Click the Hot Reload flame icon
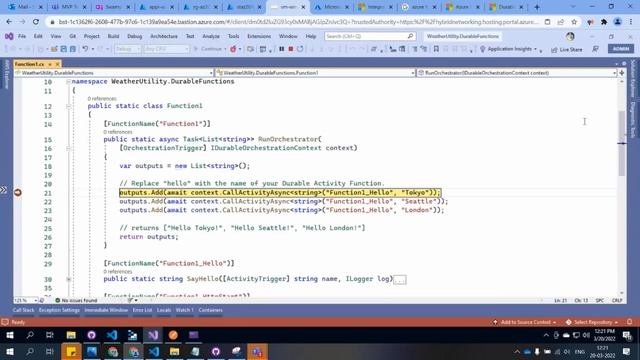This screenshot has width=640, height=360. click(233, 49)
